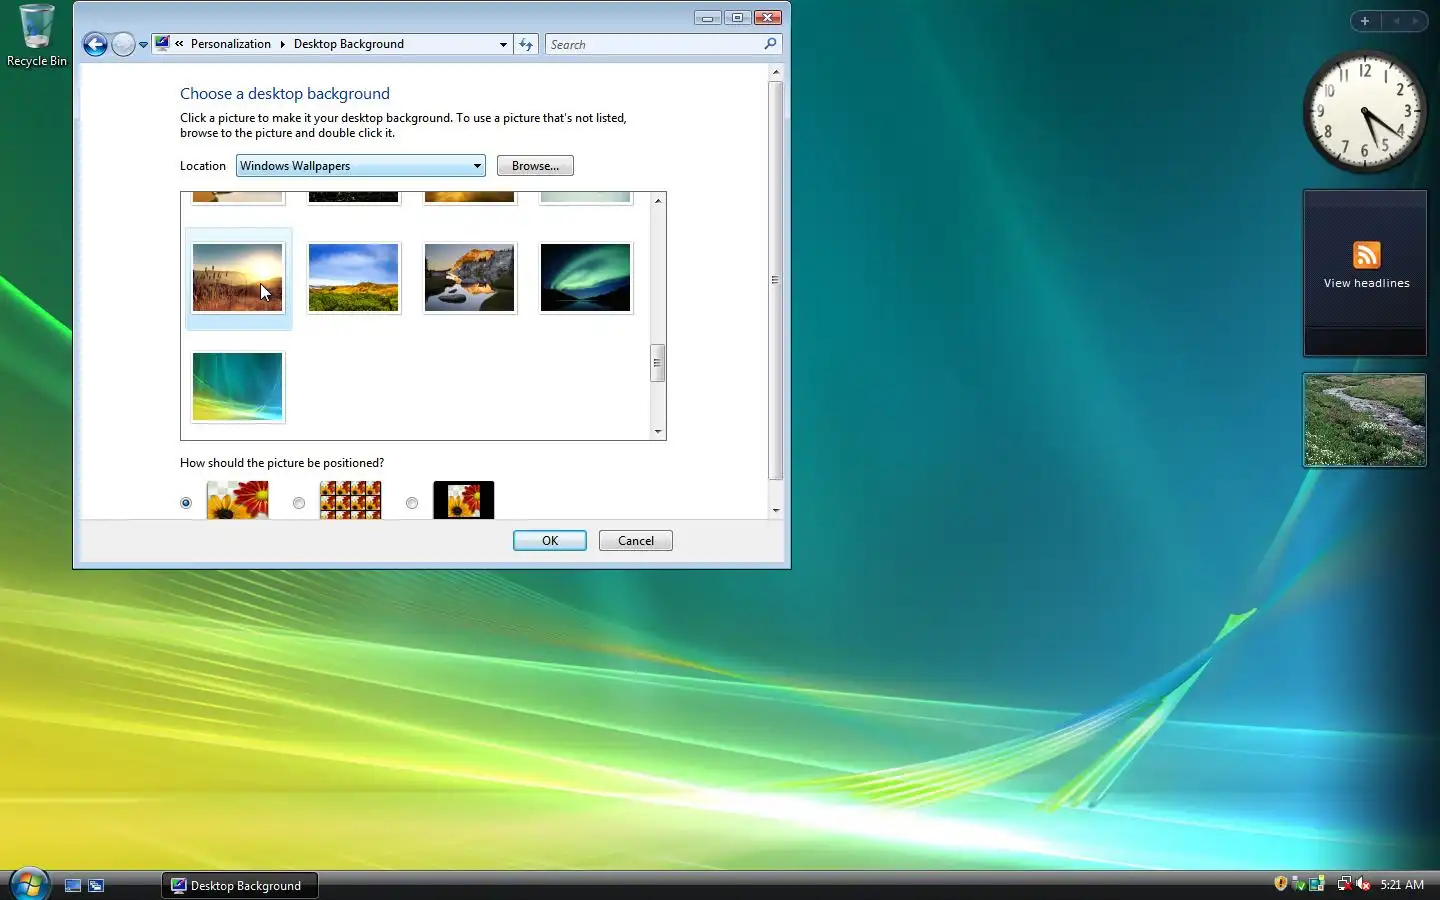Select the aurora borealis wallpaper
This screenshot has height=900, width=1440.
coord(586,278)
